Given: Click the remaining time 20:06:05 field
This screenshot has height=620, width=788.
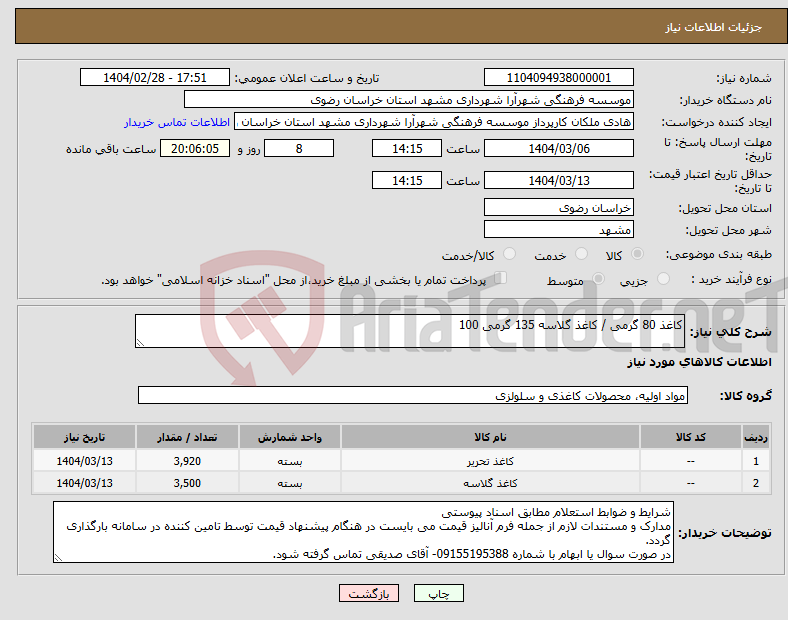Looking at the screenshot, I should click(195, 148).
